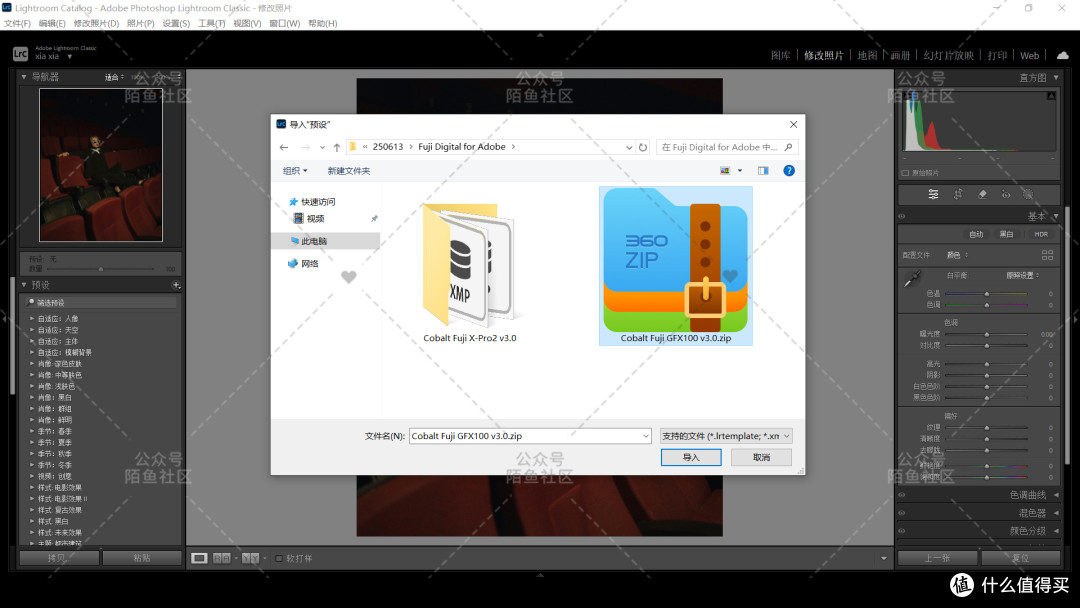Switch to the Print module

pos(997,56)
